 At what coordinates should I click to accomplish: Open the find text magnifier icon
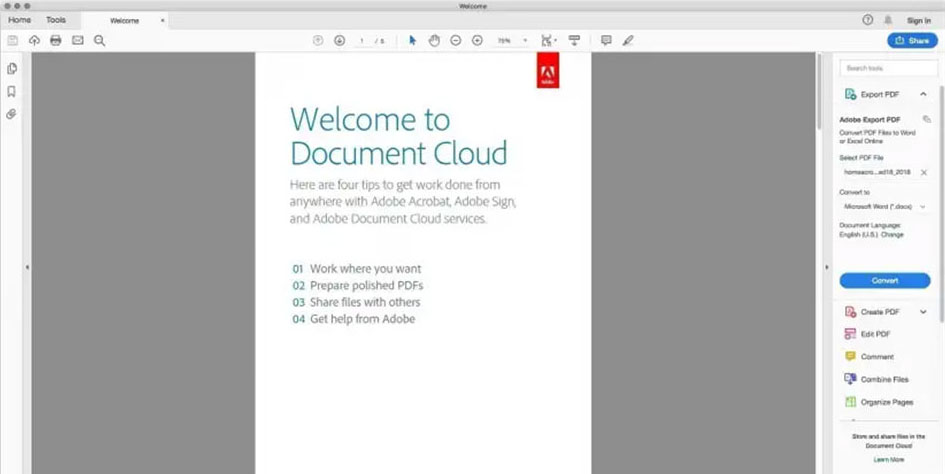coord(99,40)
